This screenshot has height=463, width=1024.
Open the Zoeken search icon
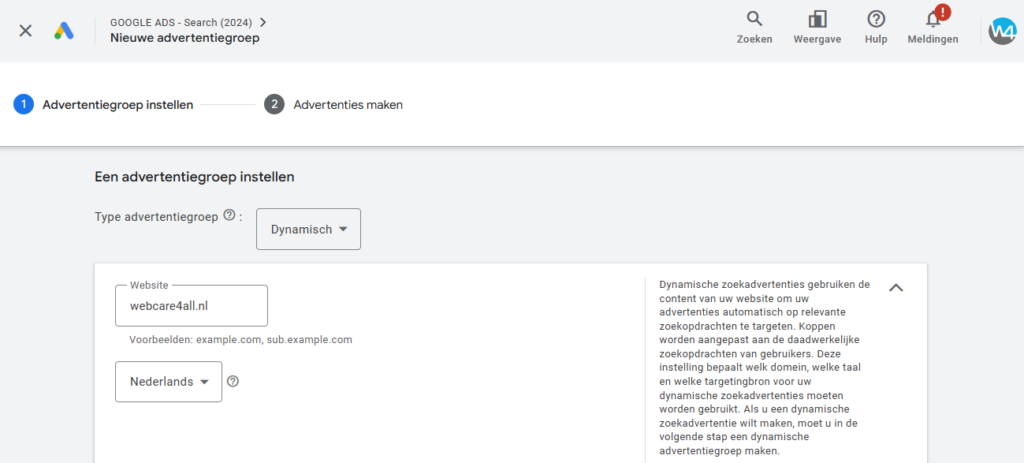(x=754, y=19)
